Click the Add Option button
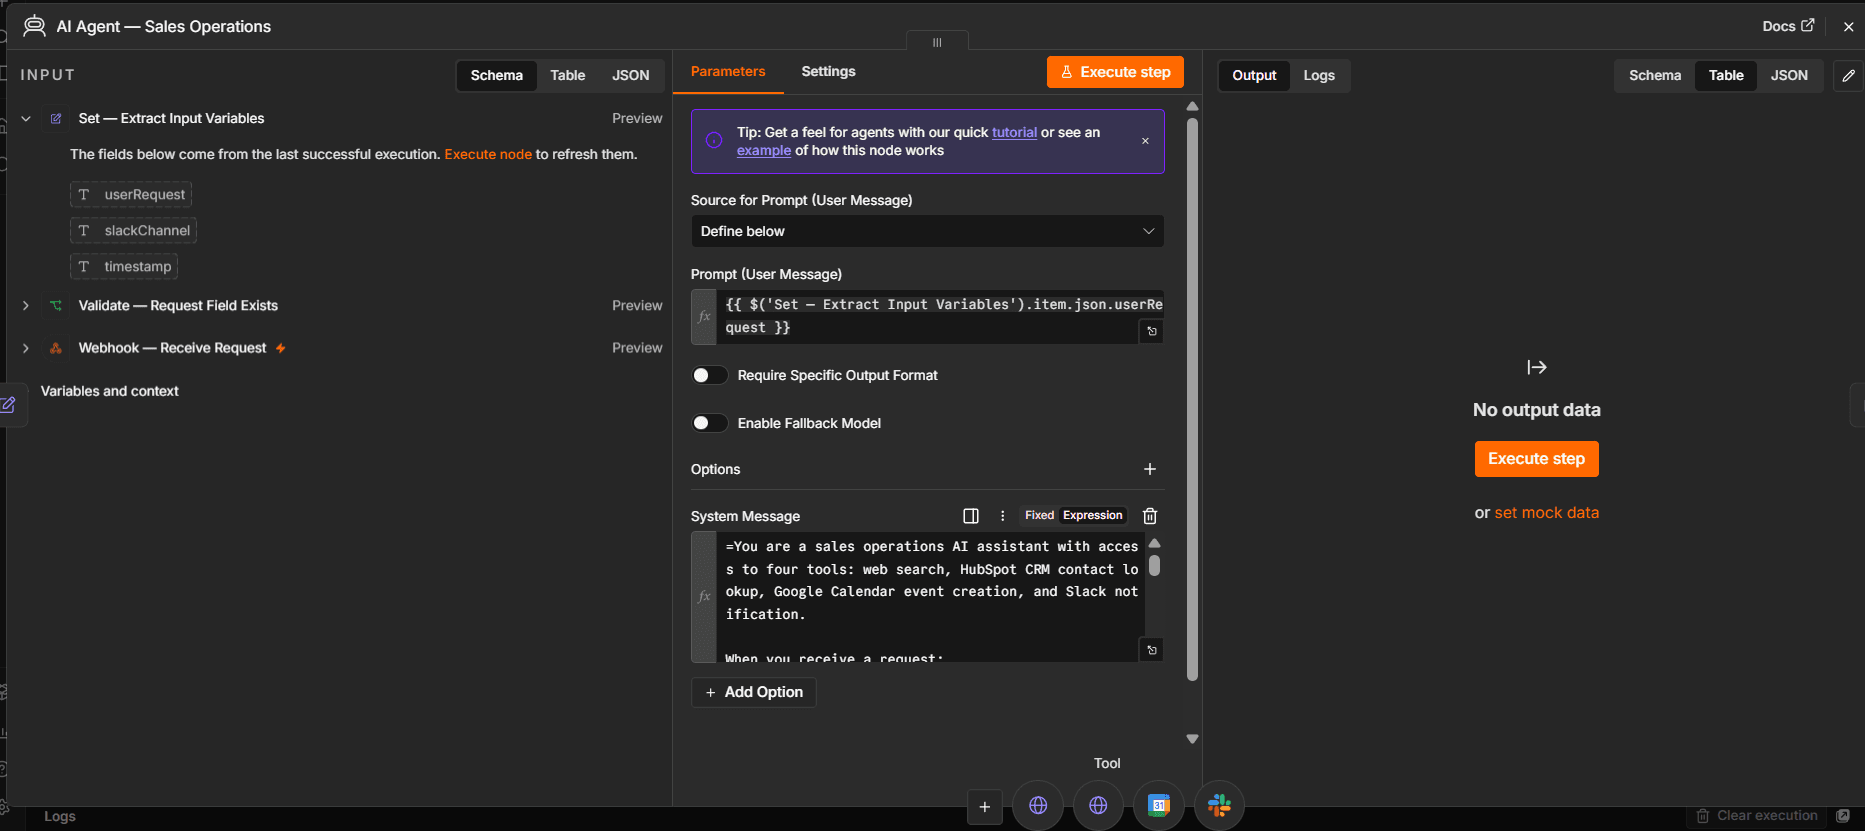This screenshot has width=1865, height=831. (754, 692)
